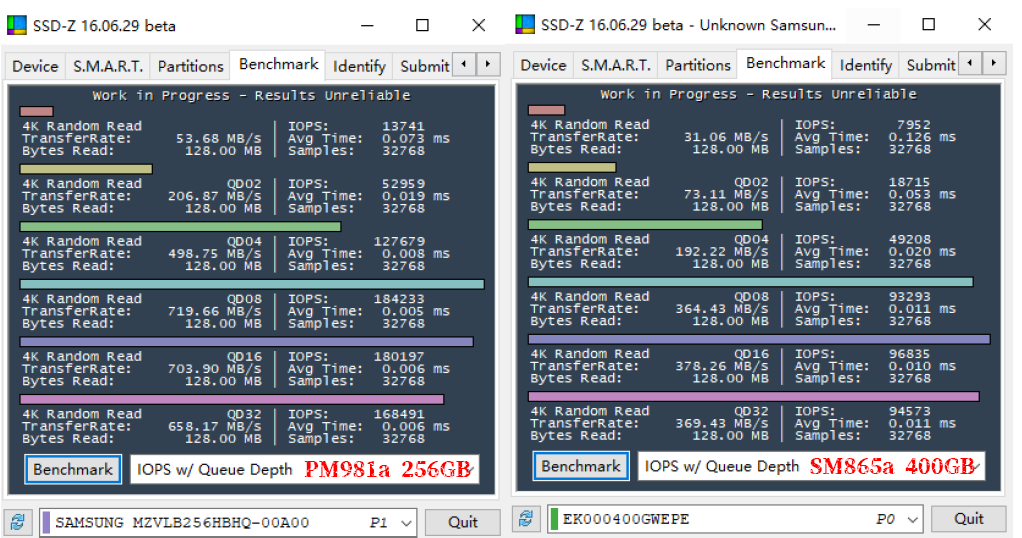
Task: Start Benchmark on SAMSUNG MZVLB256HBHQ drive
Action: pos(73,470)
